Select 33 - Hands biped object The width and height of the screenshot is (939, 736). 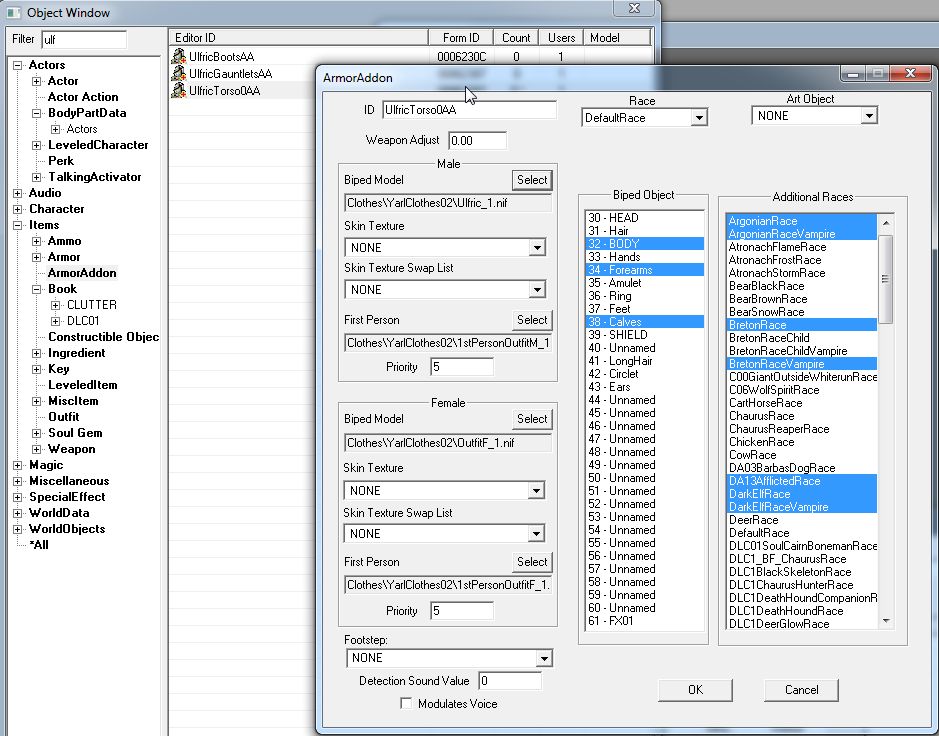(x=644, y=257)
